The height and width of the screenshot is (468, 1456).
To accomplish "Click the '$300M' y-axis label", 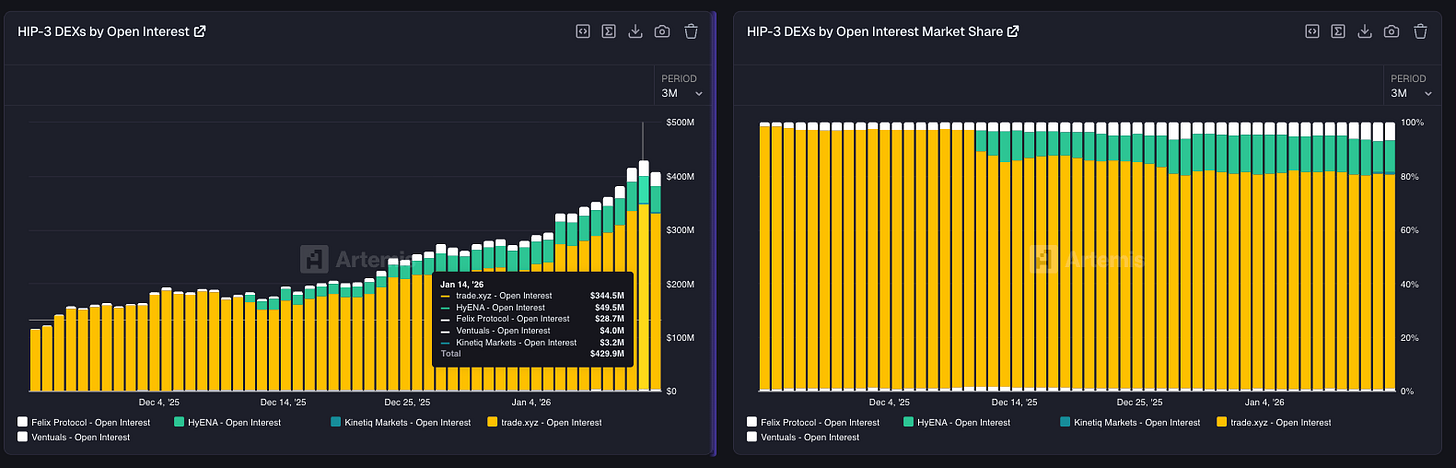I will 680,230.
